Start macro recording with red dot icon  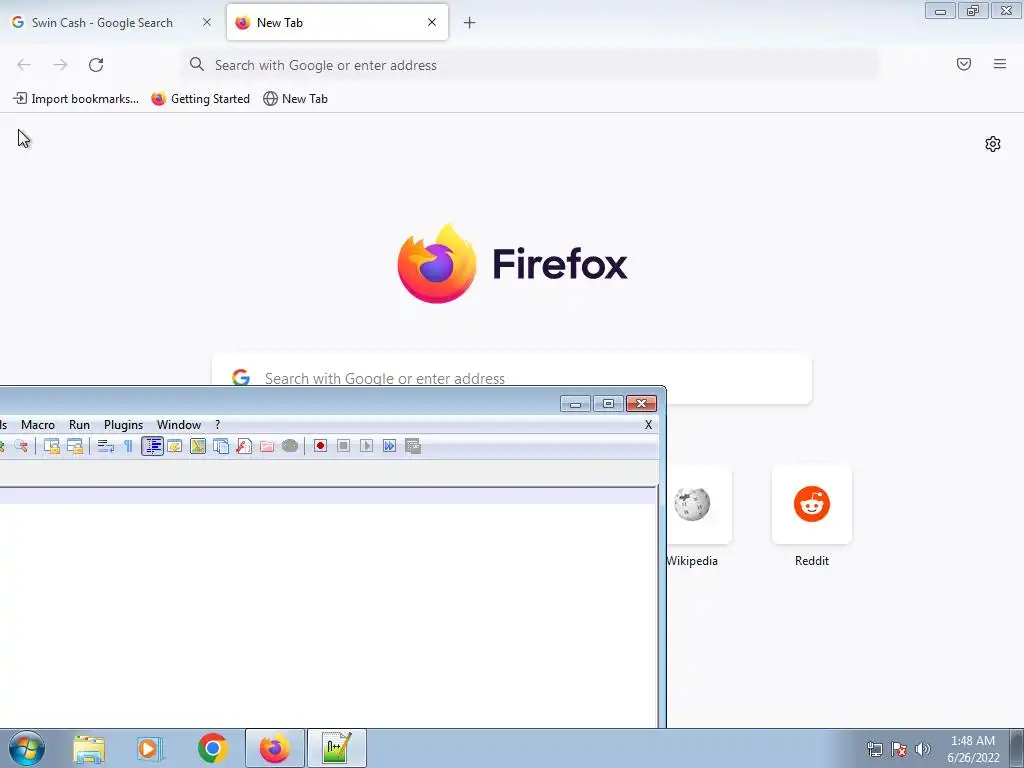click(320, 446)
